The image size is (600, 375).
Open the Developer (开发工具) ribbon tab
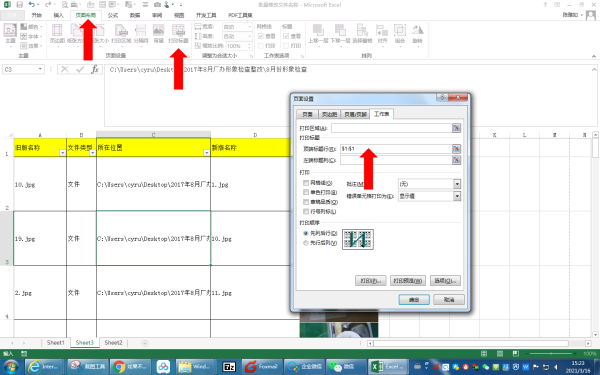[206, 15]
